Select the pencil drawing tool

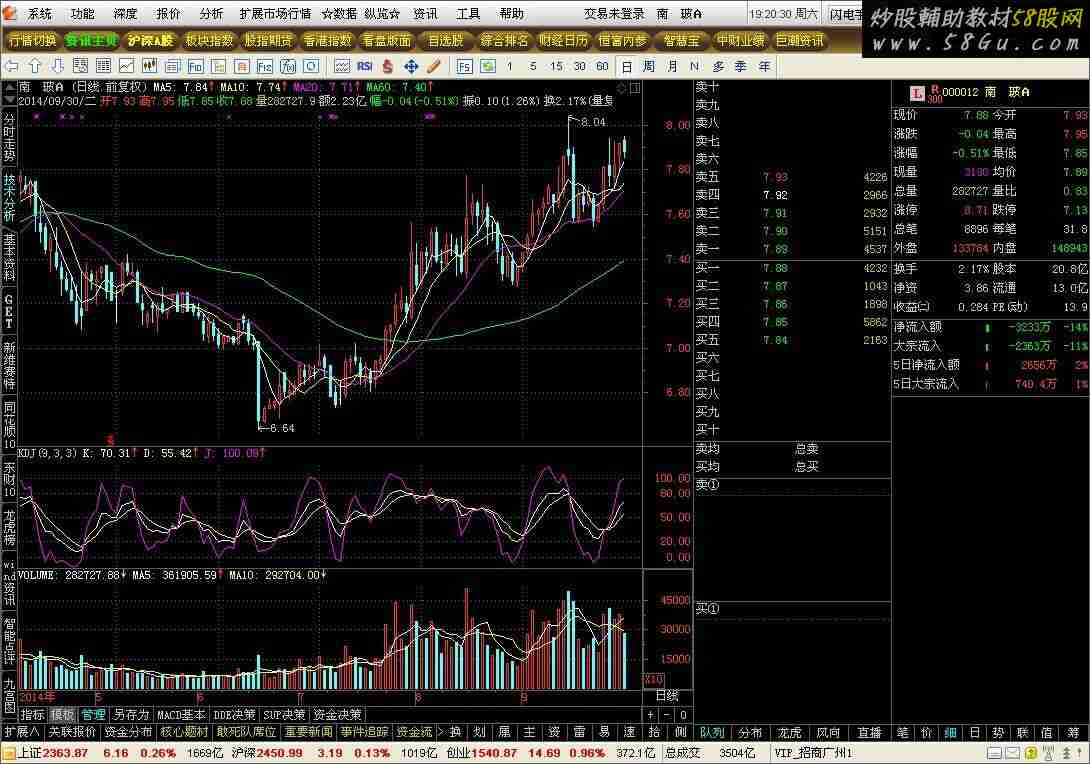(434, 67)
